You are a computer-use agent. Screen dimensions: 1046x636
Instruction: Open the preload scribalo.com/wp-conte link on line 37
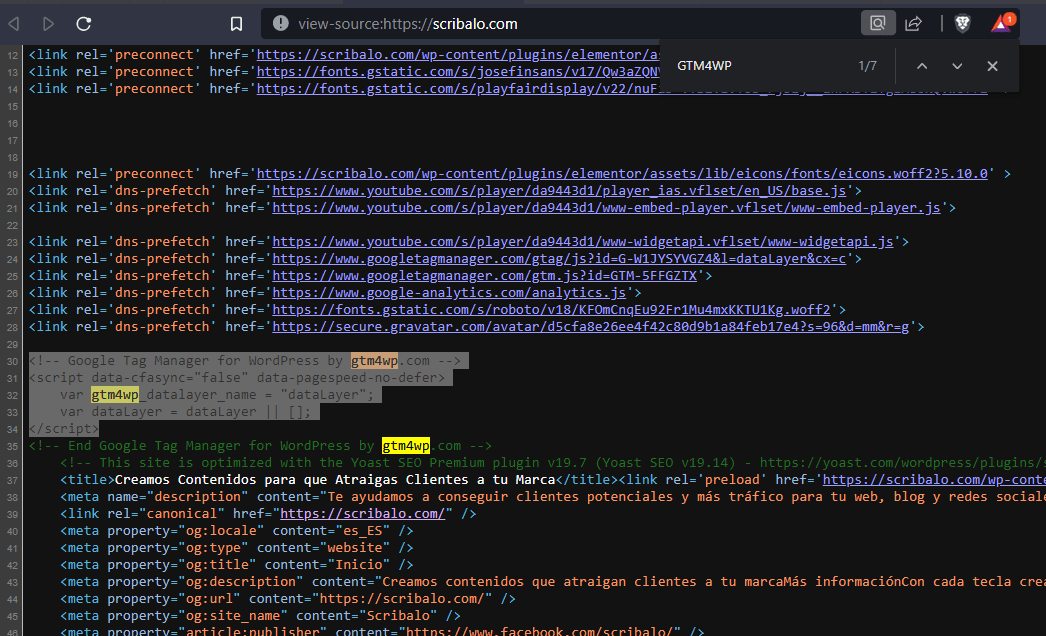tap(934, 480)
